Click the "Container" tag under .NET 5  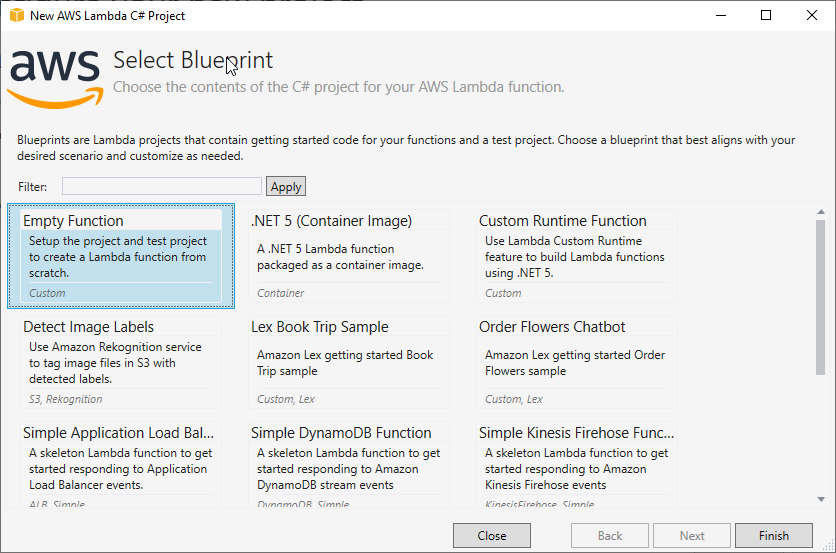point(280,293)
